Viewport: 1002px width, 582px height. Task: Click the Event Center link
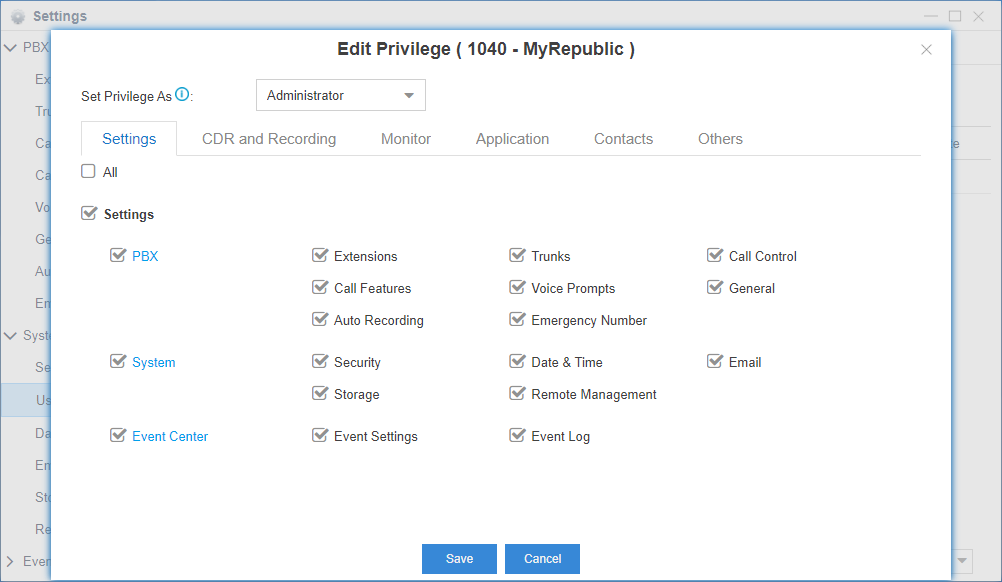point(170,436)
